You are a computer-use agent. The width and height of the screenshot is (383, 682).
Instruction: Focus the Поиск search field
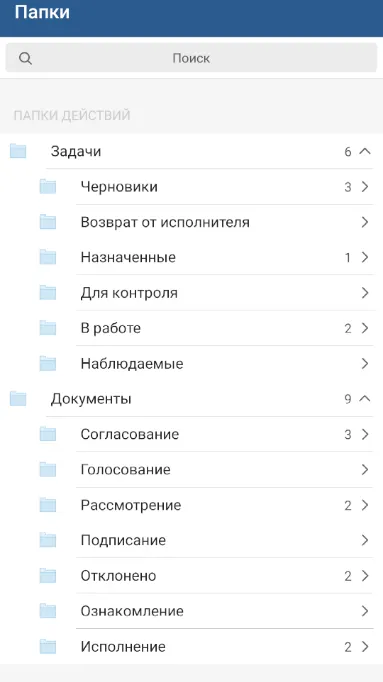(x=191, y=58)
